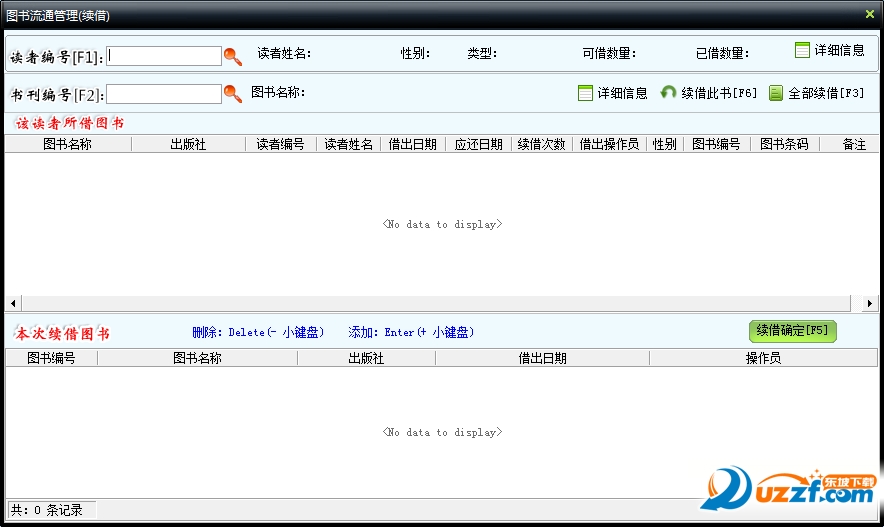Click 性别 column header in upper table
The width and height of the screenshot is (884, 527).
pyautogui.click(x=665, y=144)
